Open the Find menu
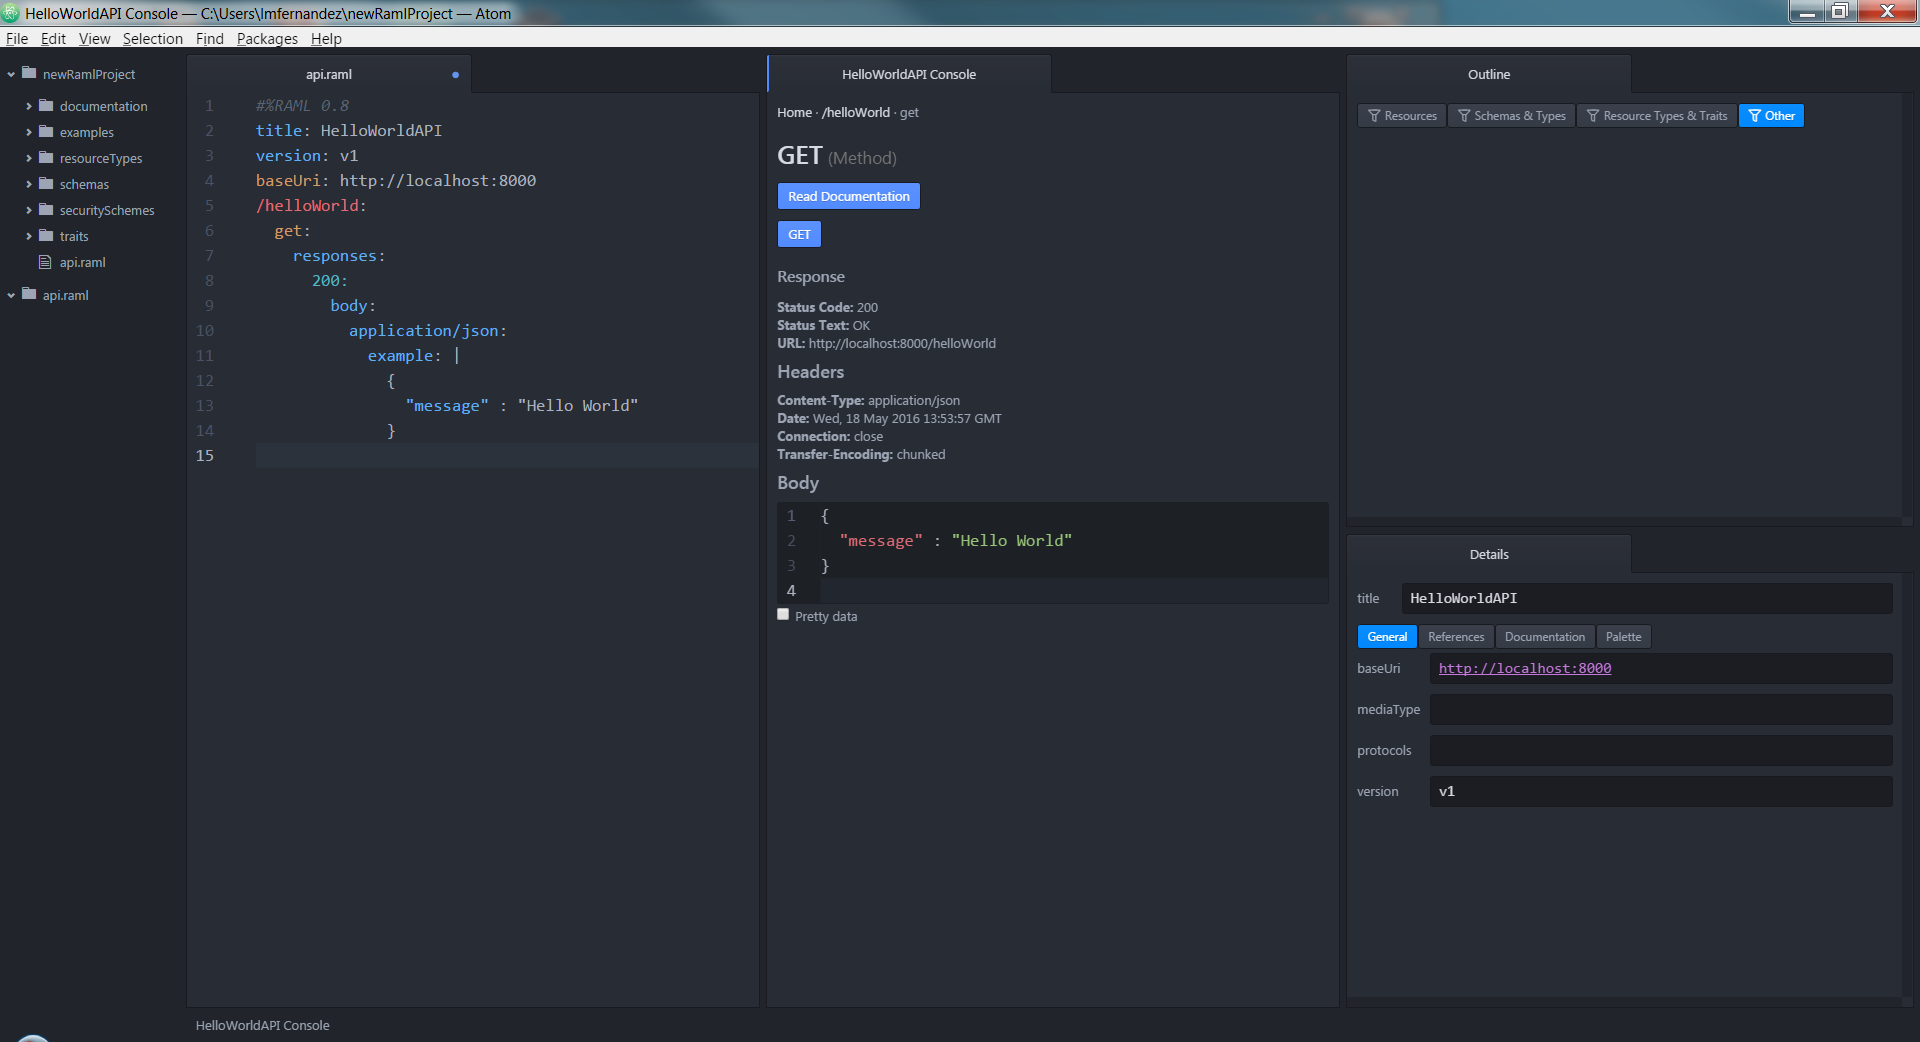 pyautogui.click(x=210, y=38)
